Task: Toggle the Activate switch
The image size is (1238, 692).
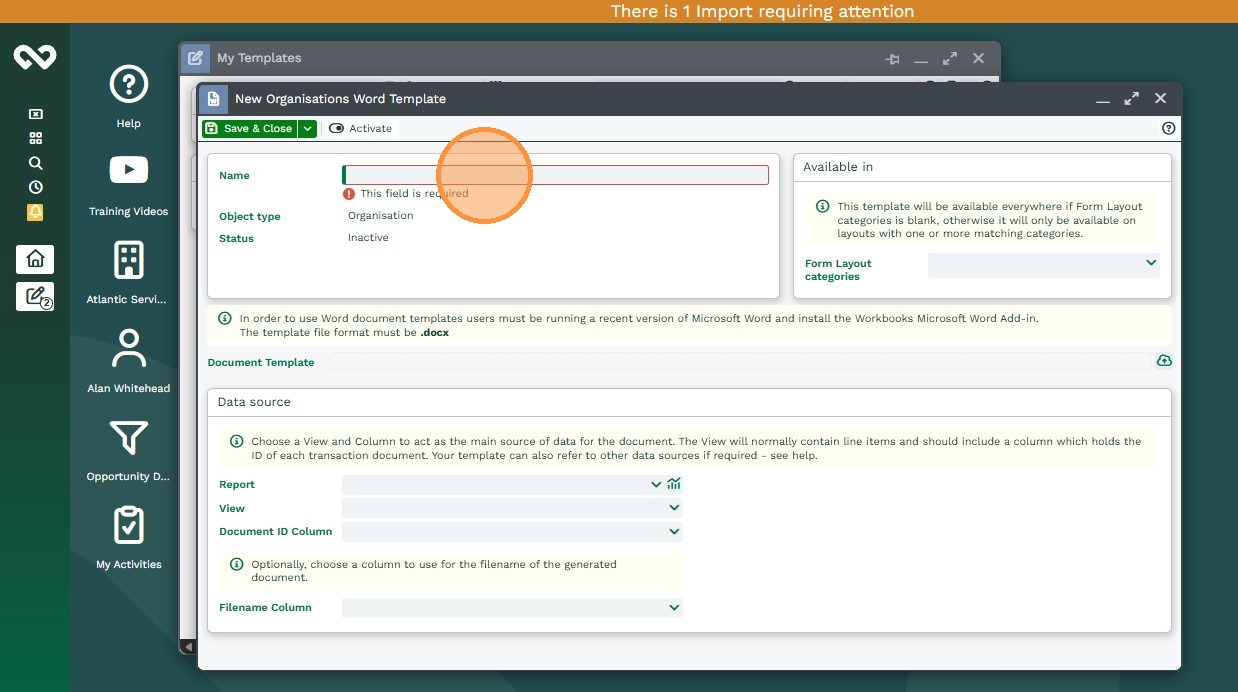Action: tap(360, 128)
